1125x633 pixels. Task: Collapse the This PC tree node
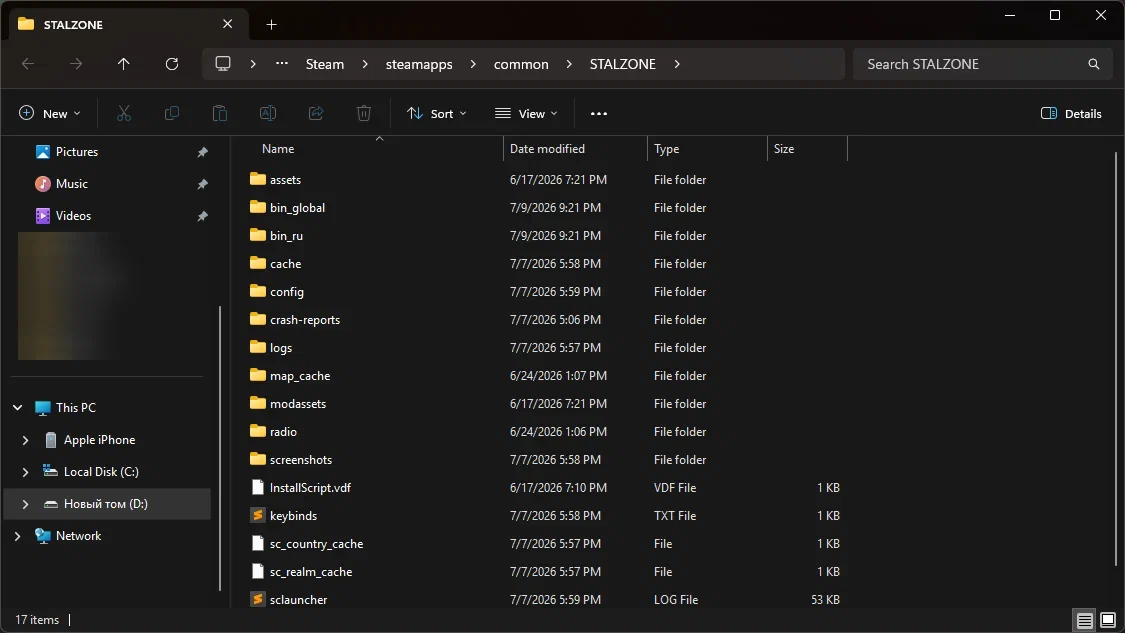pos(17,408)
